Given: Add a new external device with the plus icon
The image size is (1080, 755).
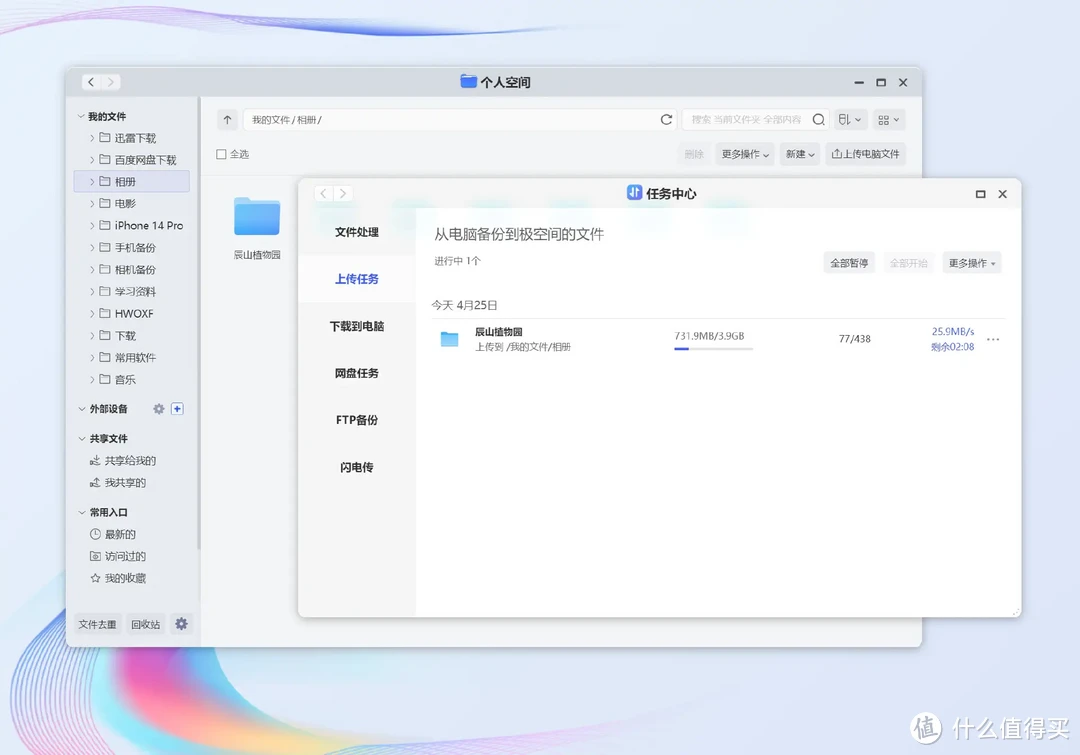Looking at the screenshot, I should (x=178, y=408).
